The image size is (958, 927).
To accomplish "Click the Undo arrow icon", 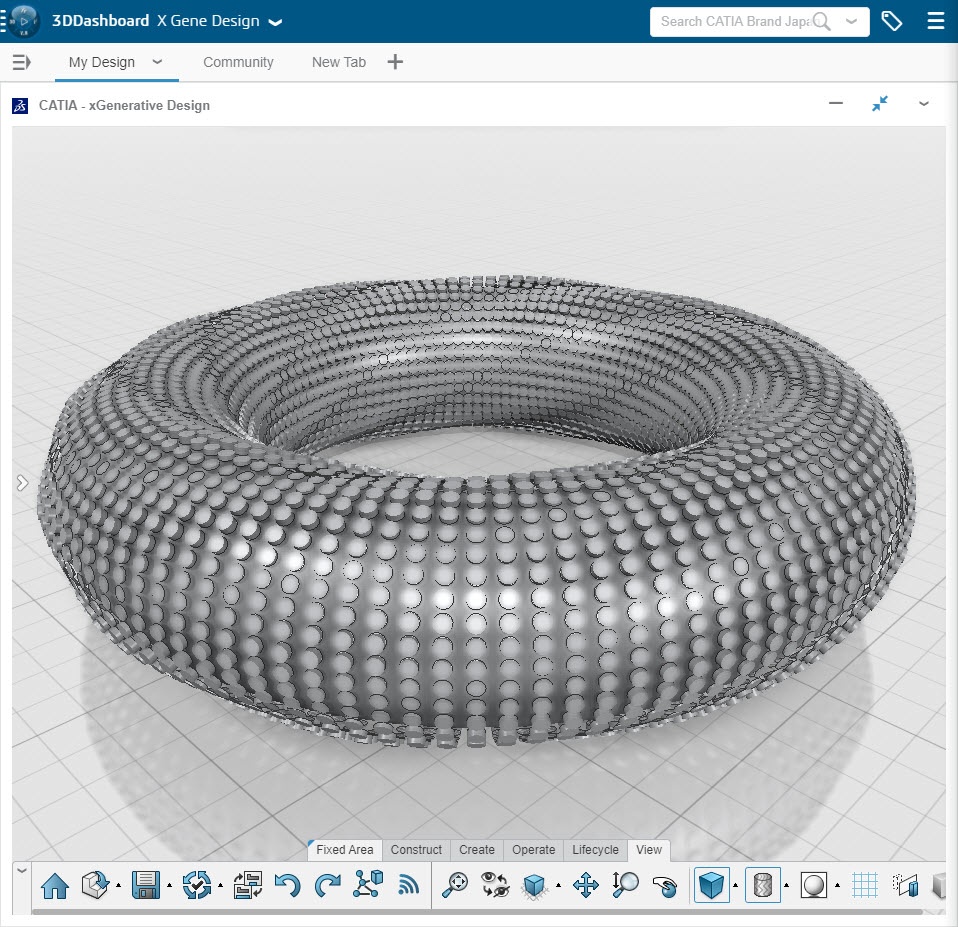I will pos(287,885).
